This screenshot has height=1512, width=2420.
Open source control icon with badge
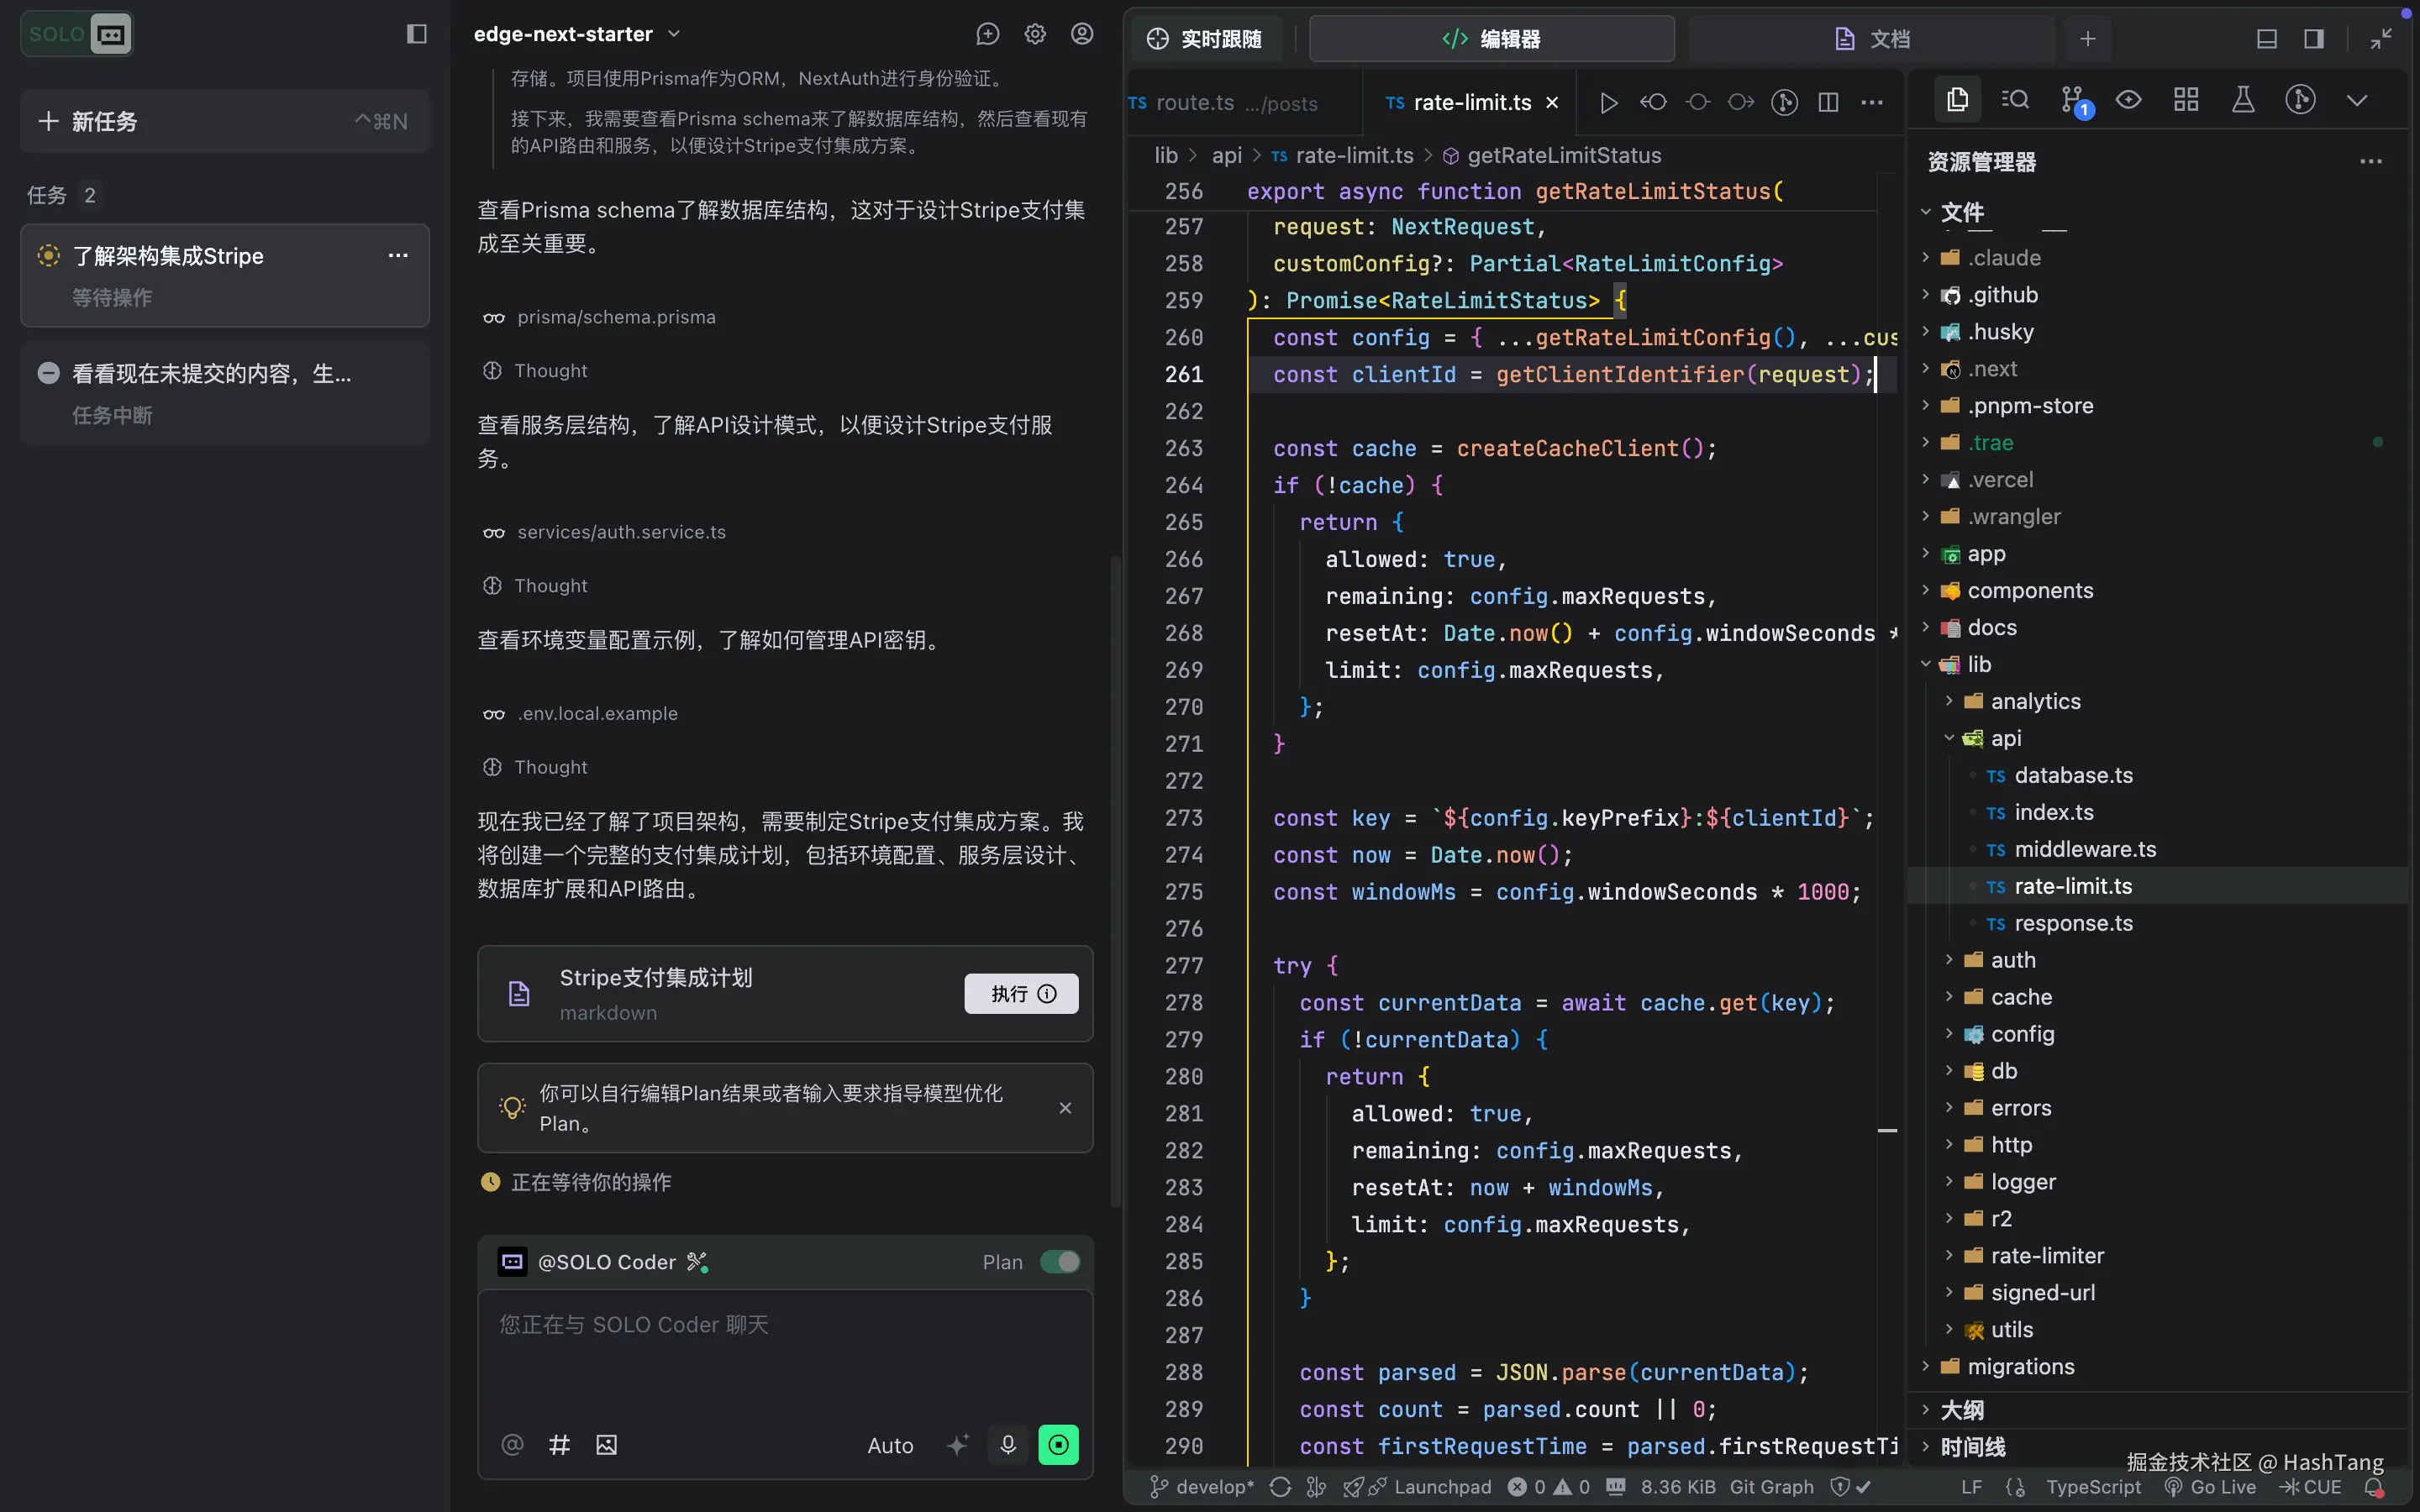[x=2071, y=100]
